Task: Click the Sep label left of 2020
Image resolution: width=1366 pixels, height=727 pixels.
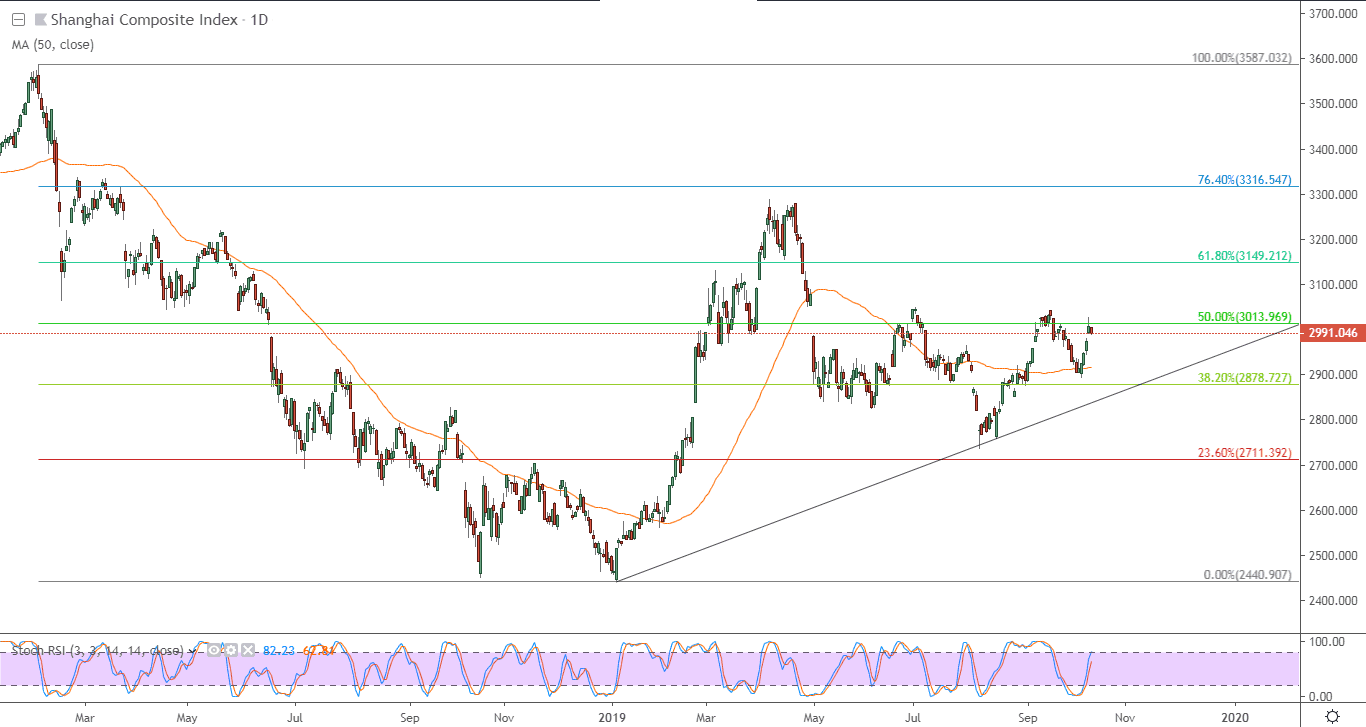Action: pyautogui.click(x=1027, y=716)
